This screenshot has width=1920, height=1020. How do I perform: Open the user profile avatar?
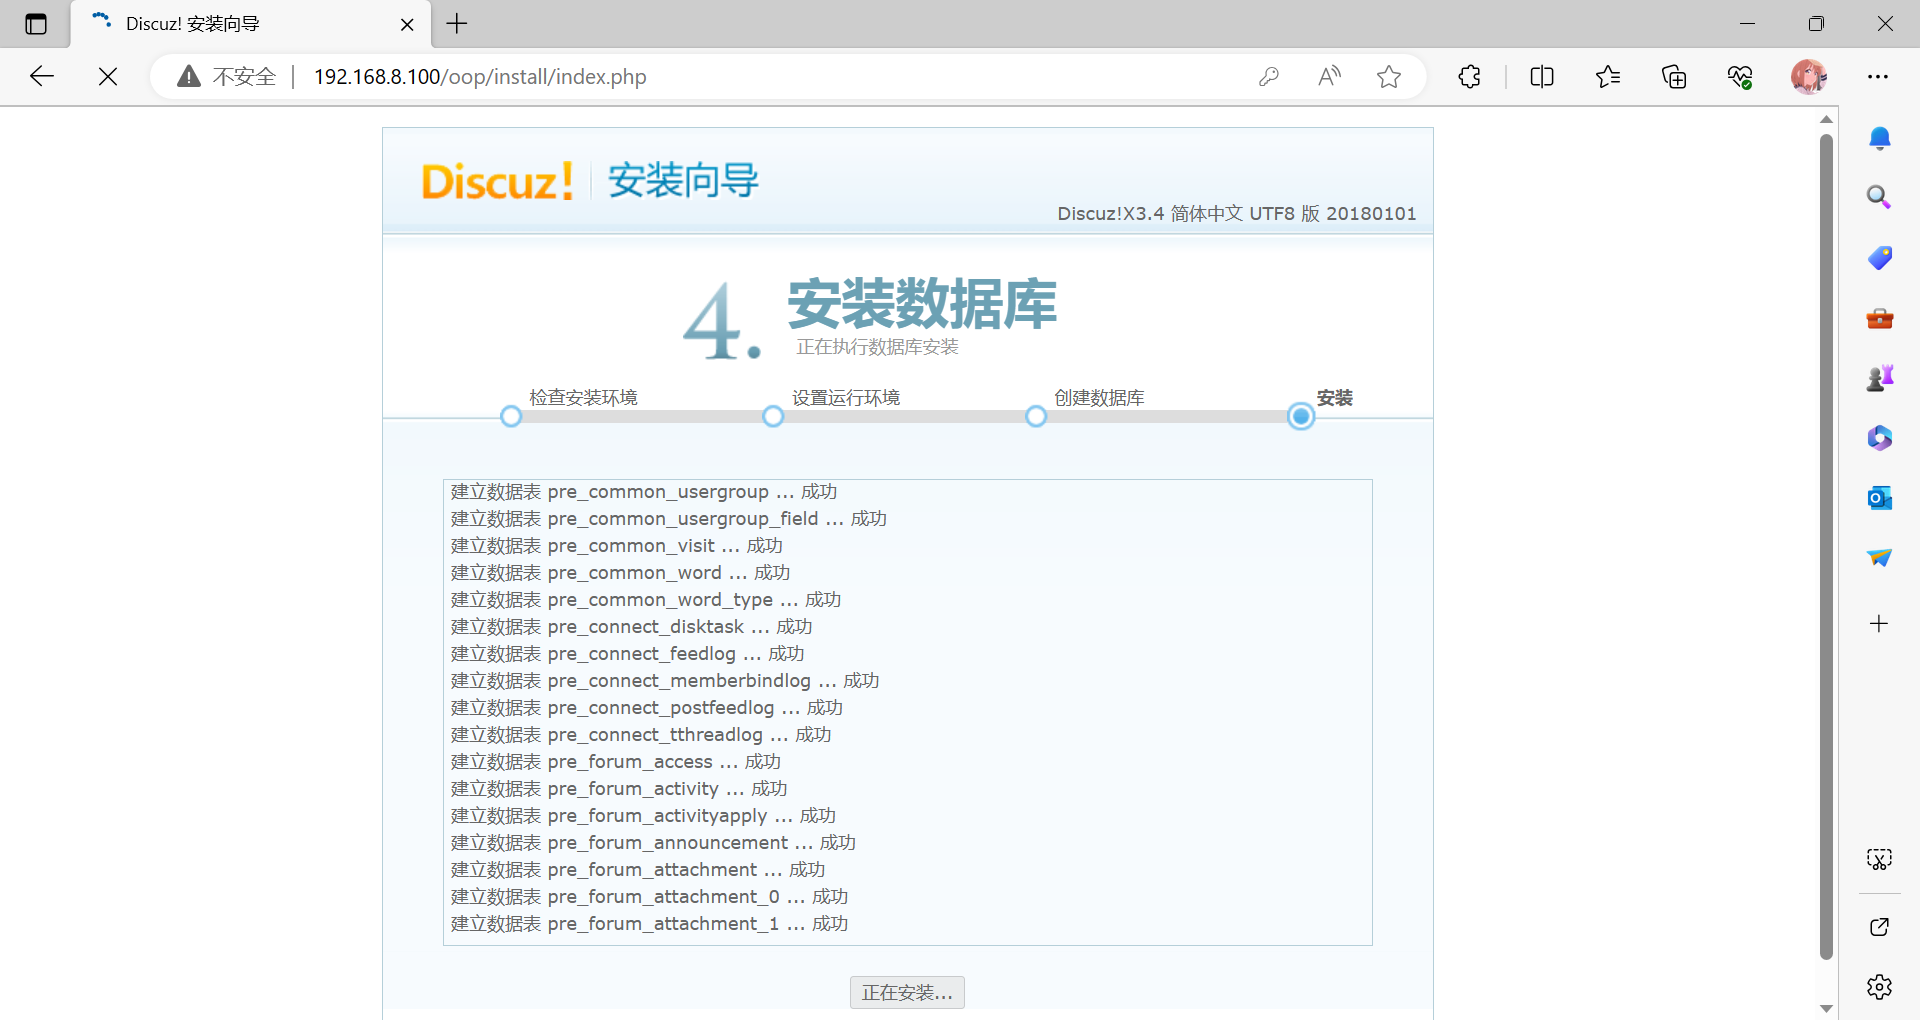point(1809,77)
